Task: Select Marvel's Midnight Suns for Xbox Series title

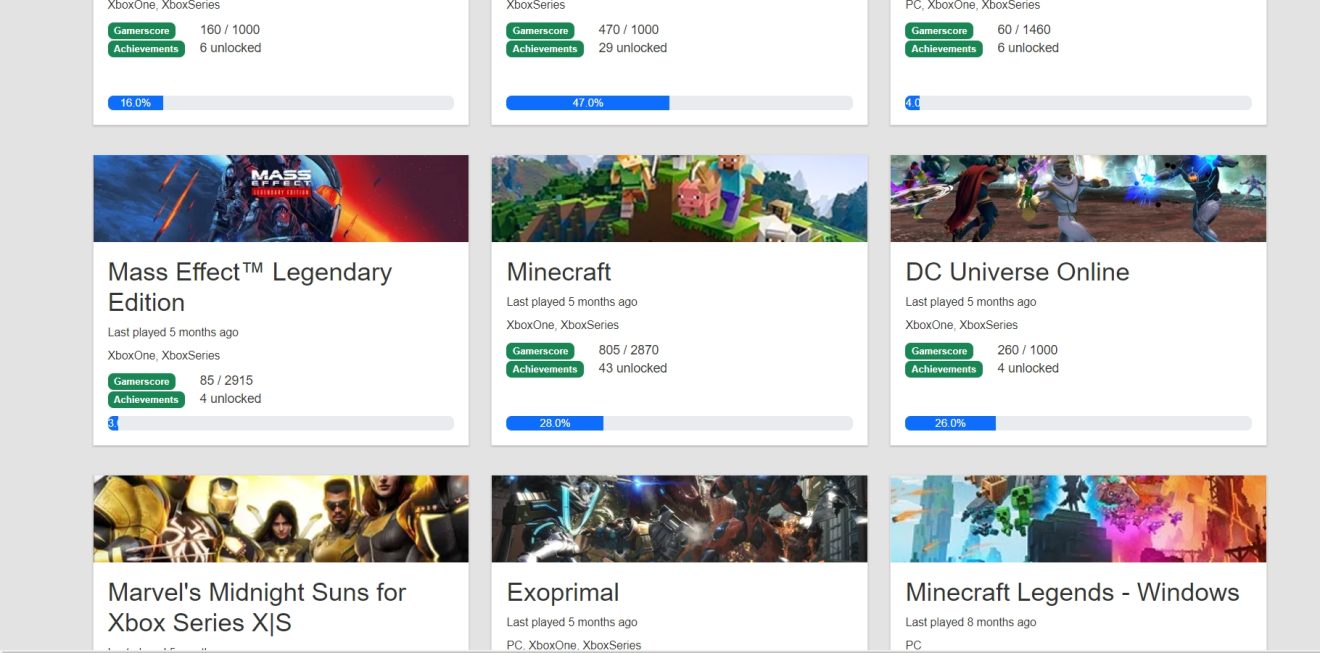Action: coord(256,607)
